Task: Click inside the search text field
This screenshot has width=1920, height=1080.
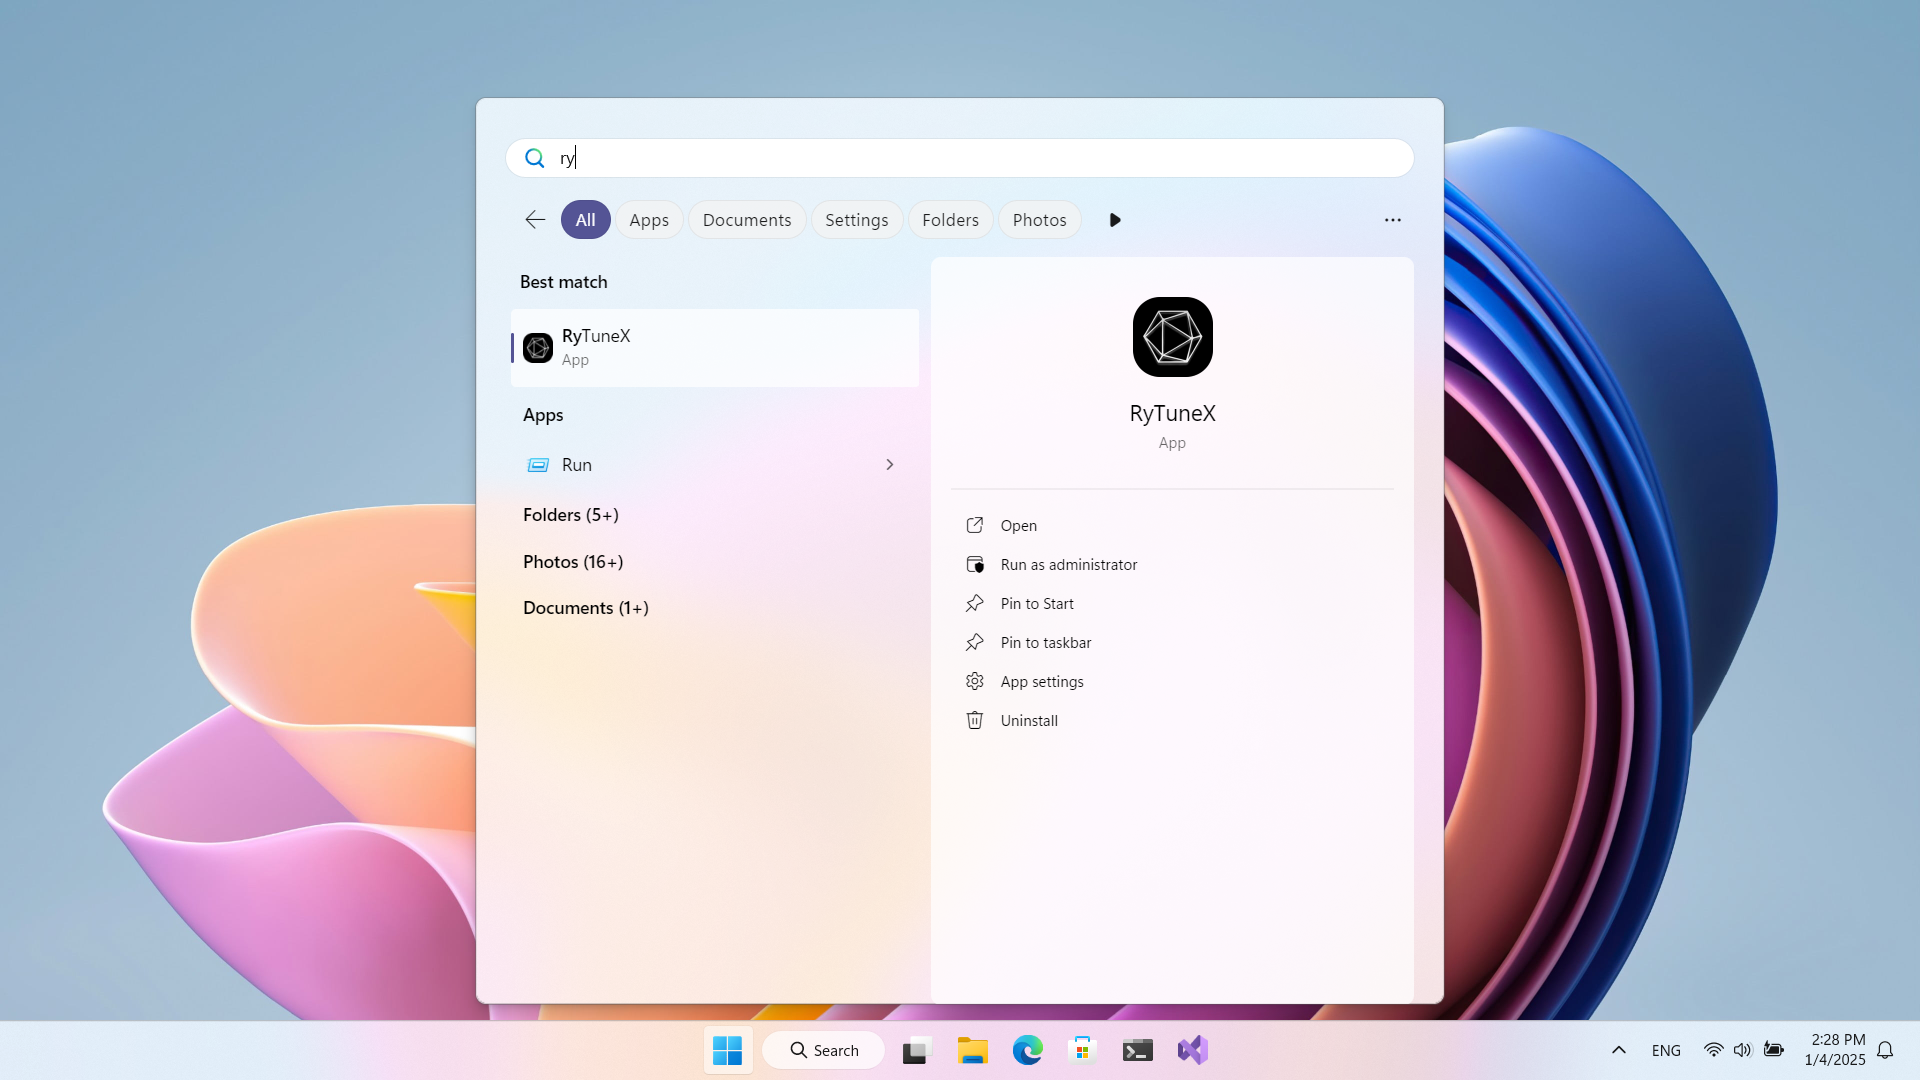Action: [x=960, y=158]
